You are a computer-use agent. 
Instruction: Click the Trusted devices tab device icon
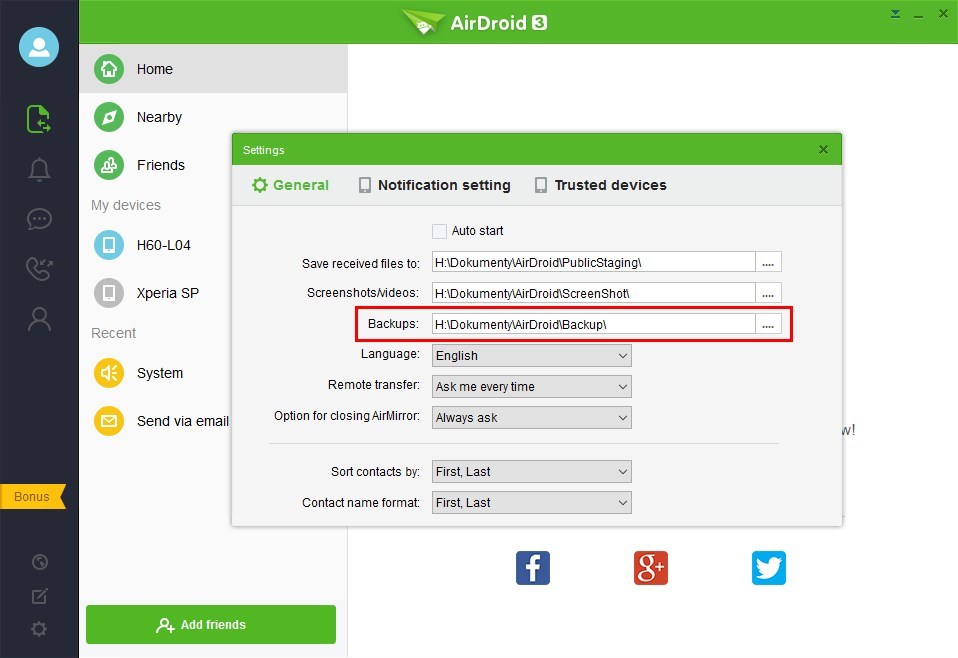tap(541, 185)
